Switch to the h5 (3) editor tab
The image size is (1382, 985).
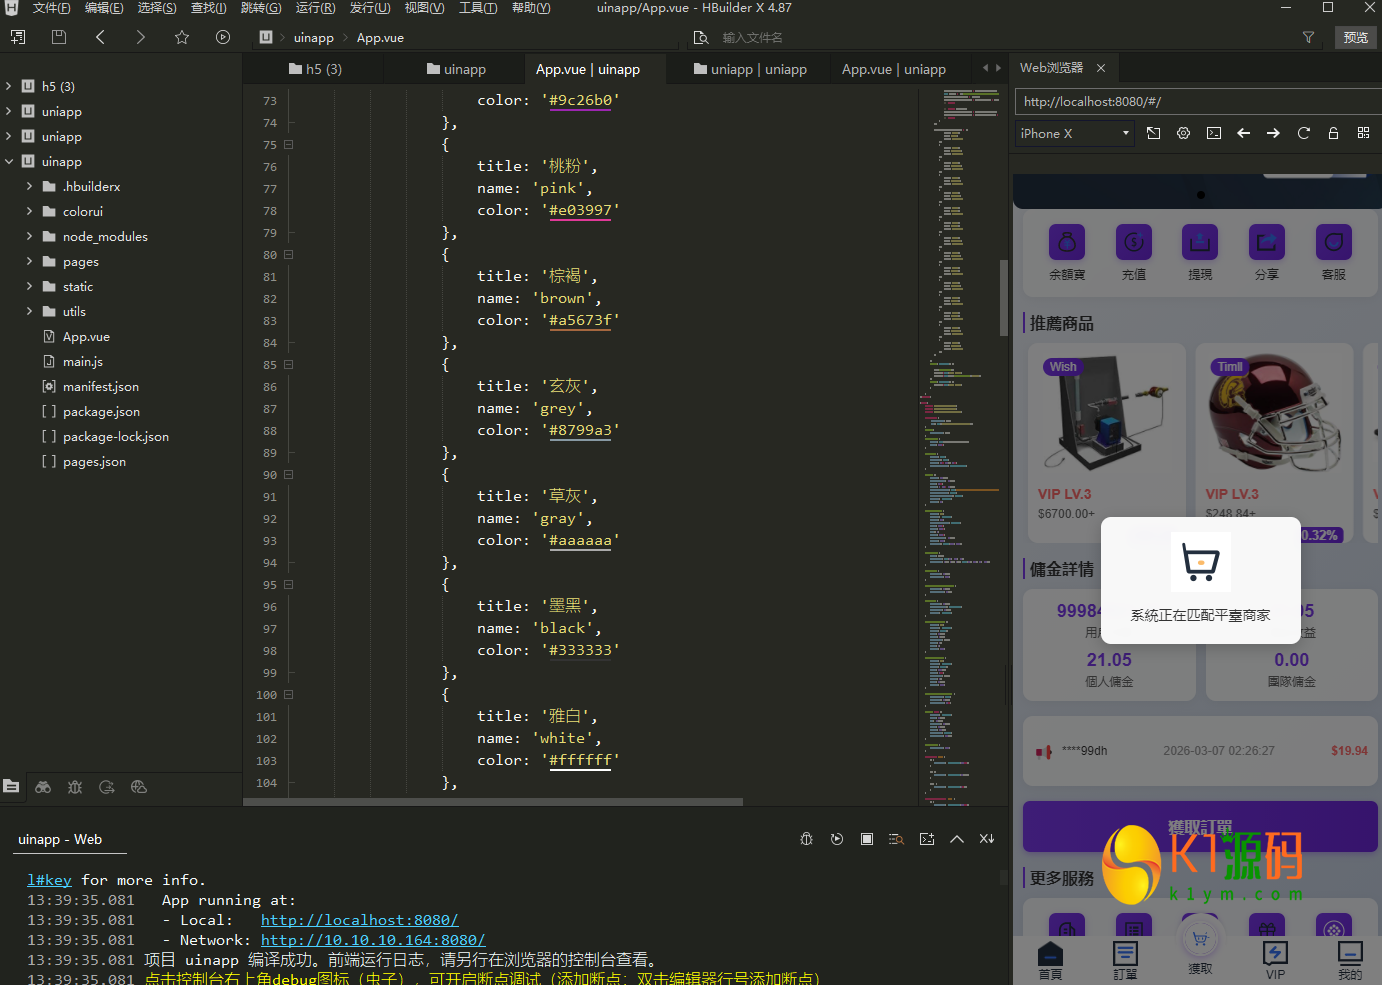[315, 69]
